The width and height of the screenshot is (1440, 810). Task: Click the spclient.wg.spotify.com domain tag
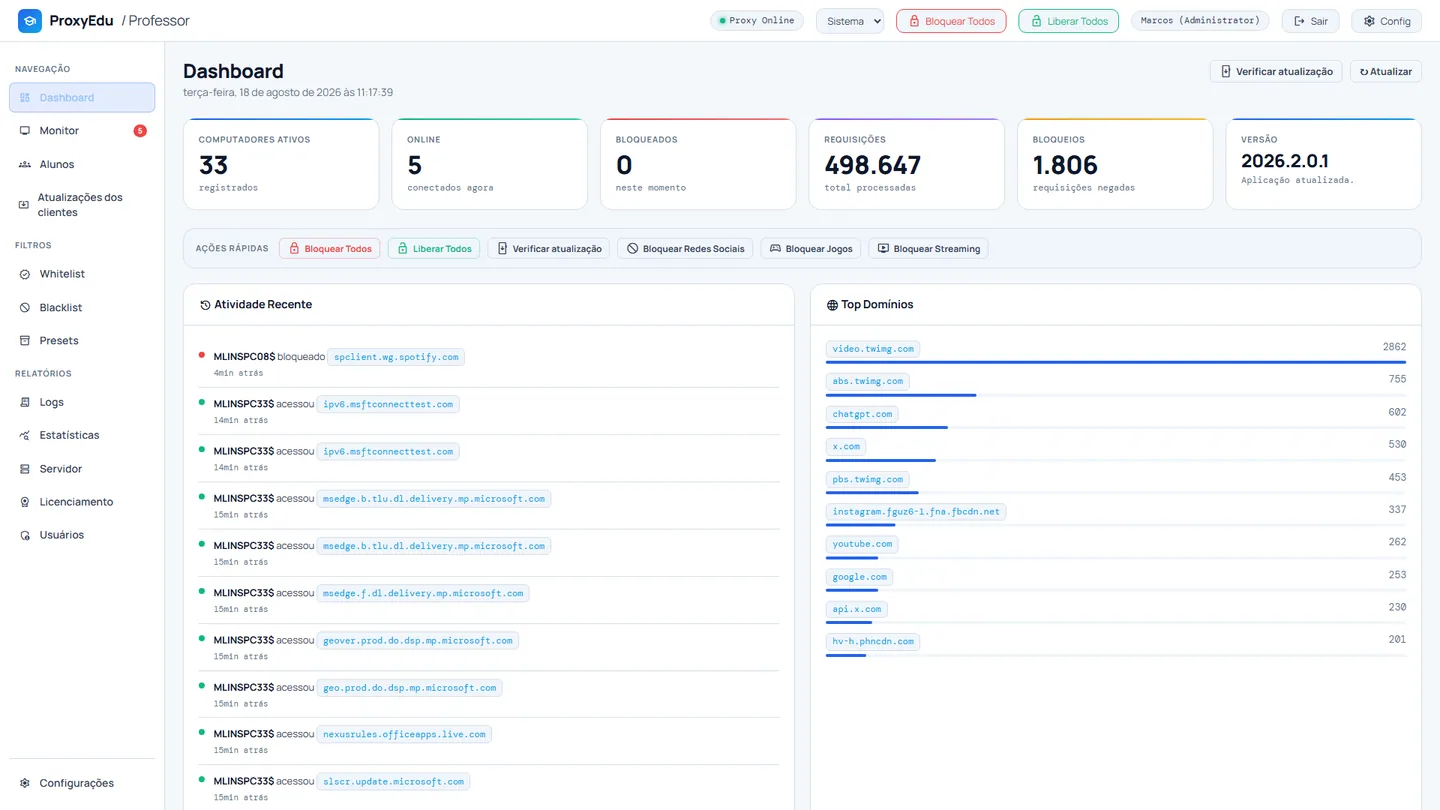pyautogui.click(x=396, y=357)
